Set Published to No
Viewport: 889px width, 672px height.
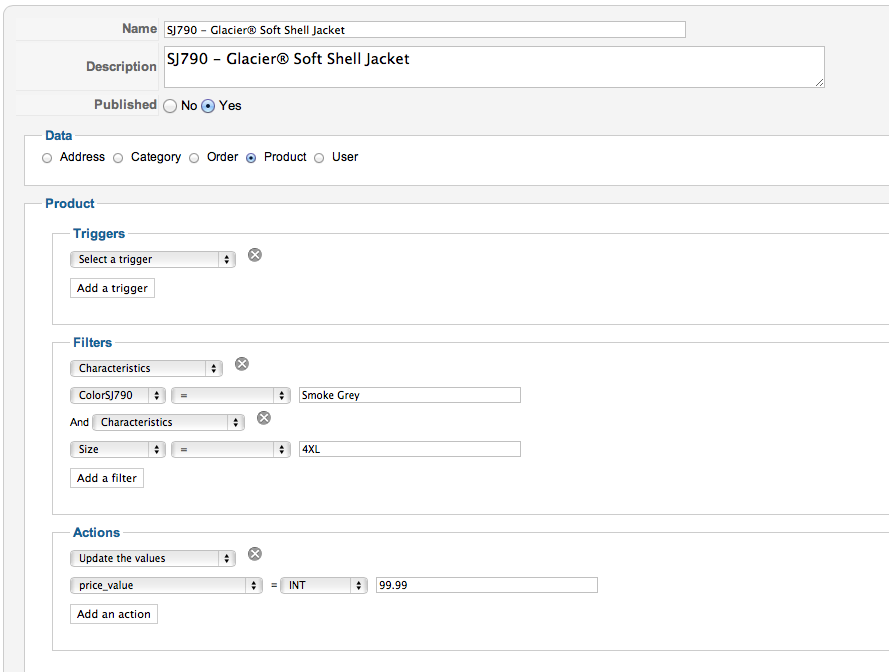point(170,106)
